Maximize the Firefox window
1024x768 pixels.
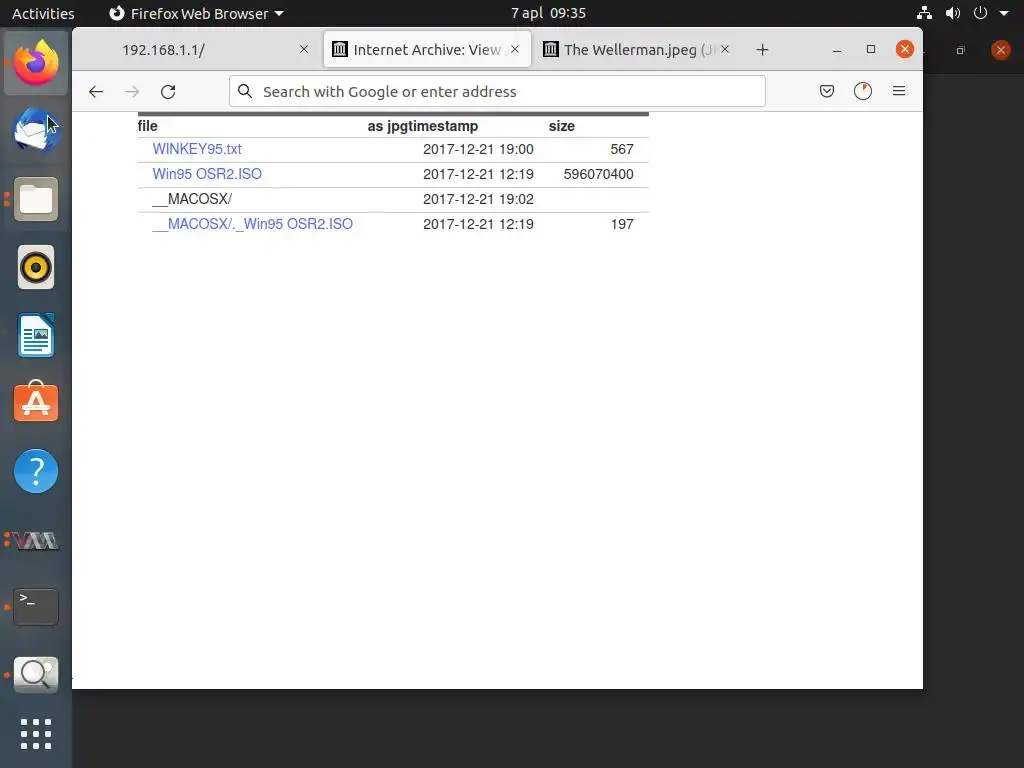click(x=871, y=49)
